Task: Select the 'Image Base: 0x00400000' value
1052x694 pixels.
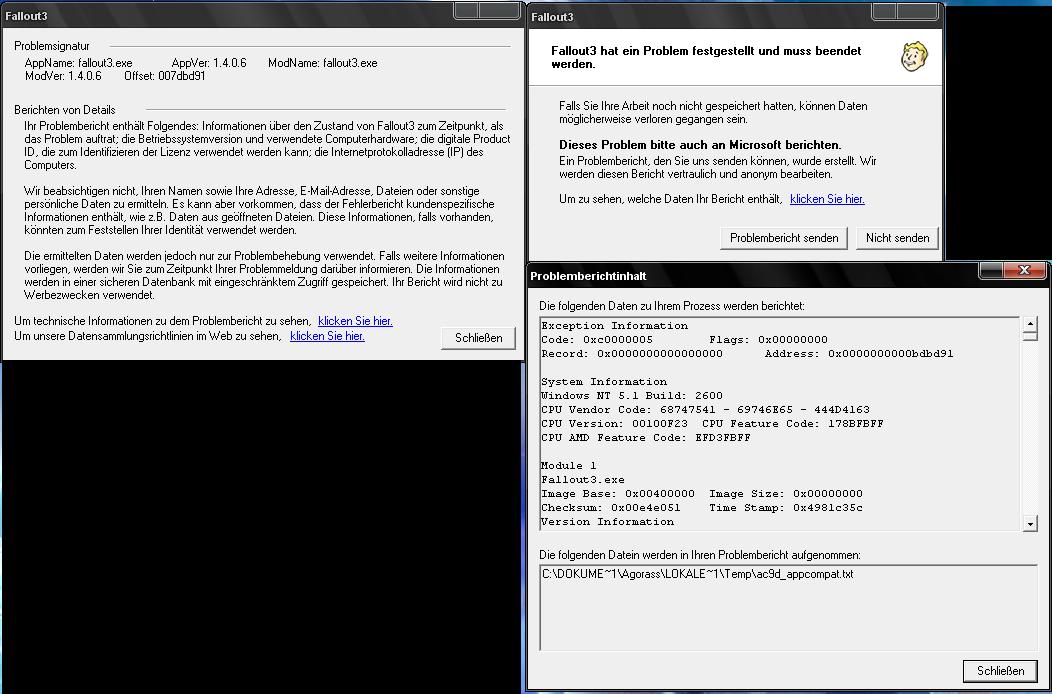Action: [617, 494]
